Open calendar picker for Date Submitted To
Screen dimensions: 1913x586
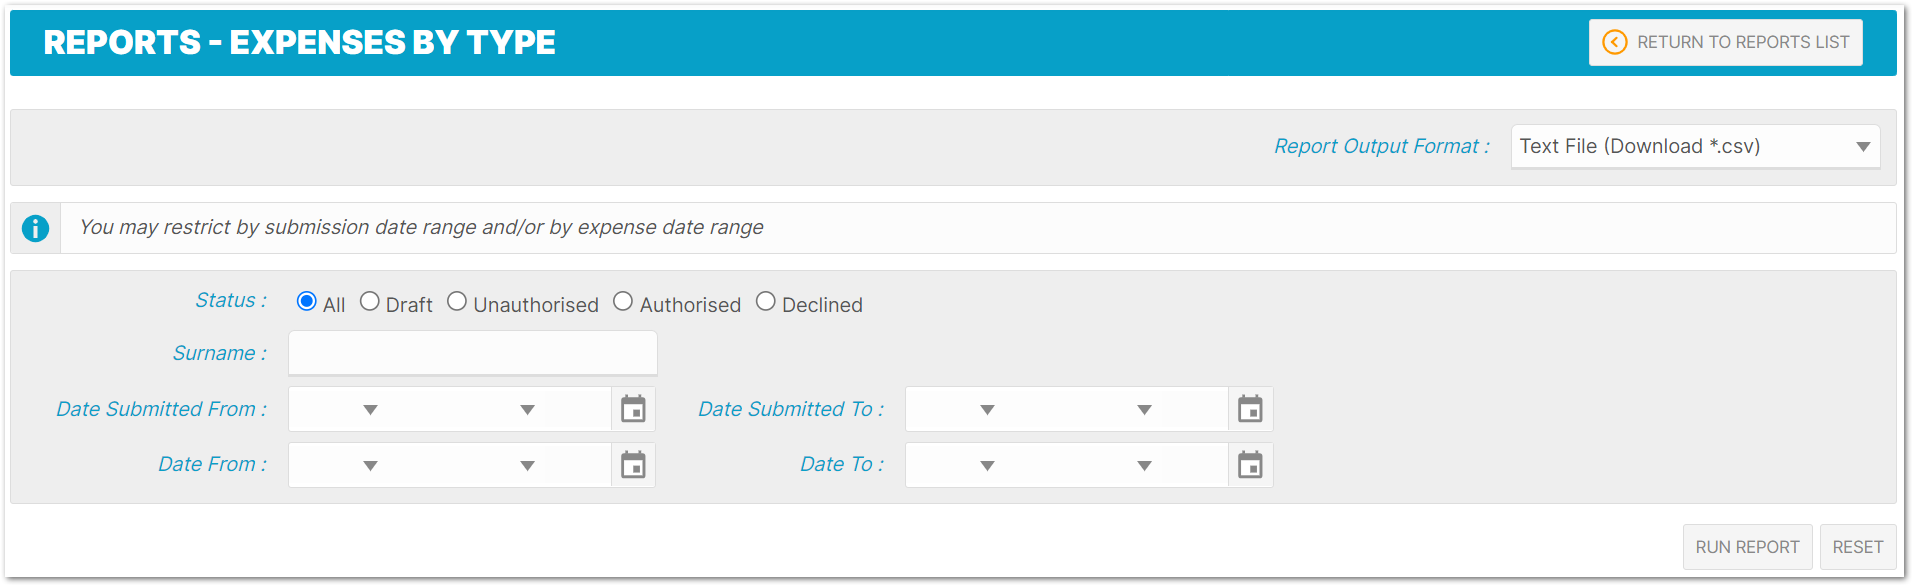pos(1250,409)
